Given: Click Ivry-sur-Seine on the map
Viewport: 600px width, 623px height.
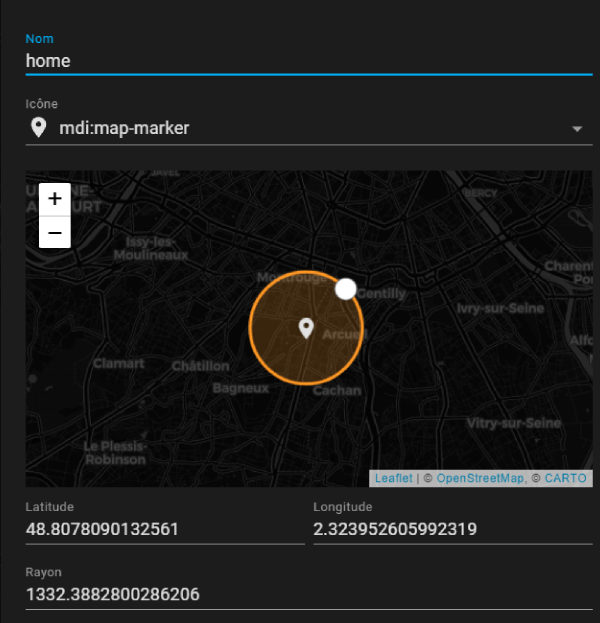Looking at the screenshot, I should [500, 308].
